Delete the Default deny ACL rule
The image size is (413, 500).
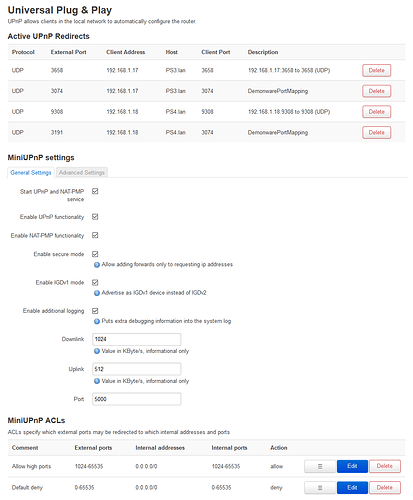pyautogui.click(x=385, y=488)
